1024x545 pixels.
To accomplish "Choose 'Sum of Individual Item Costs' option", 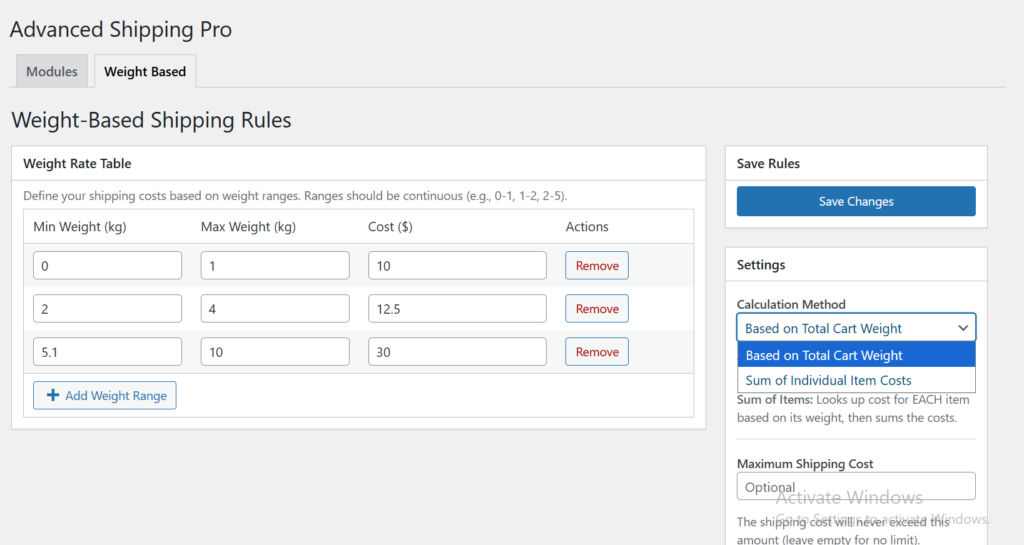I will pyautogui.click(x=855, y=380).
